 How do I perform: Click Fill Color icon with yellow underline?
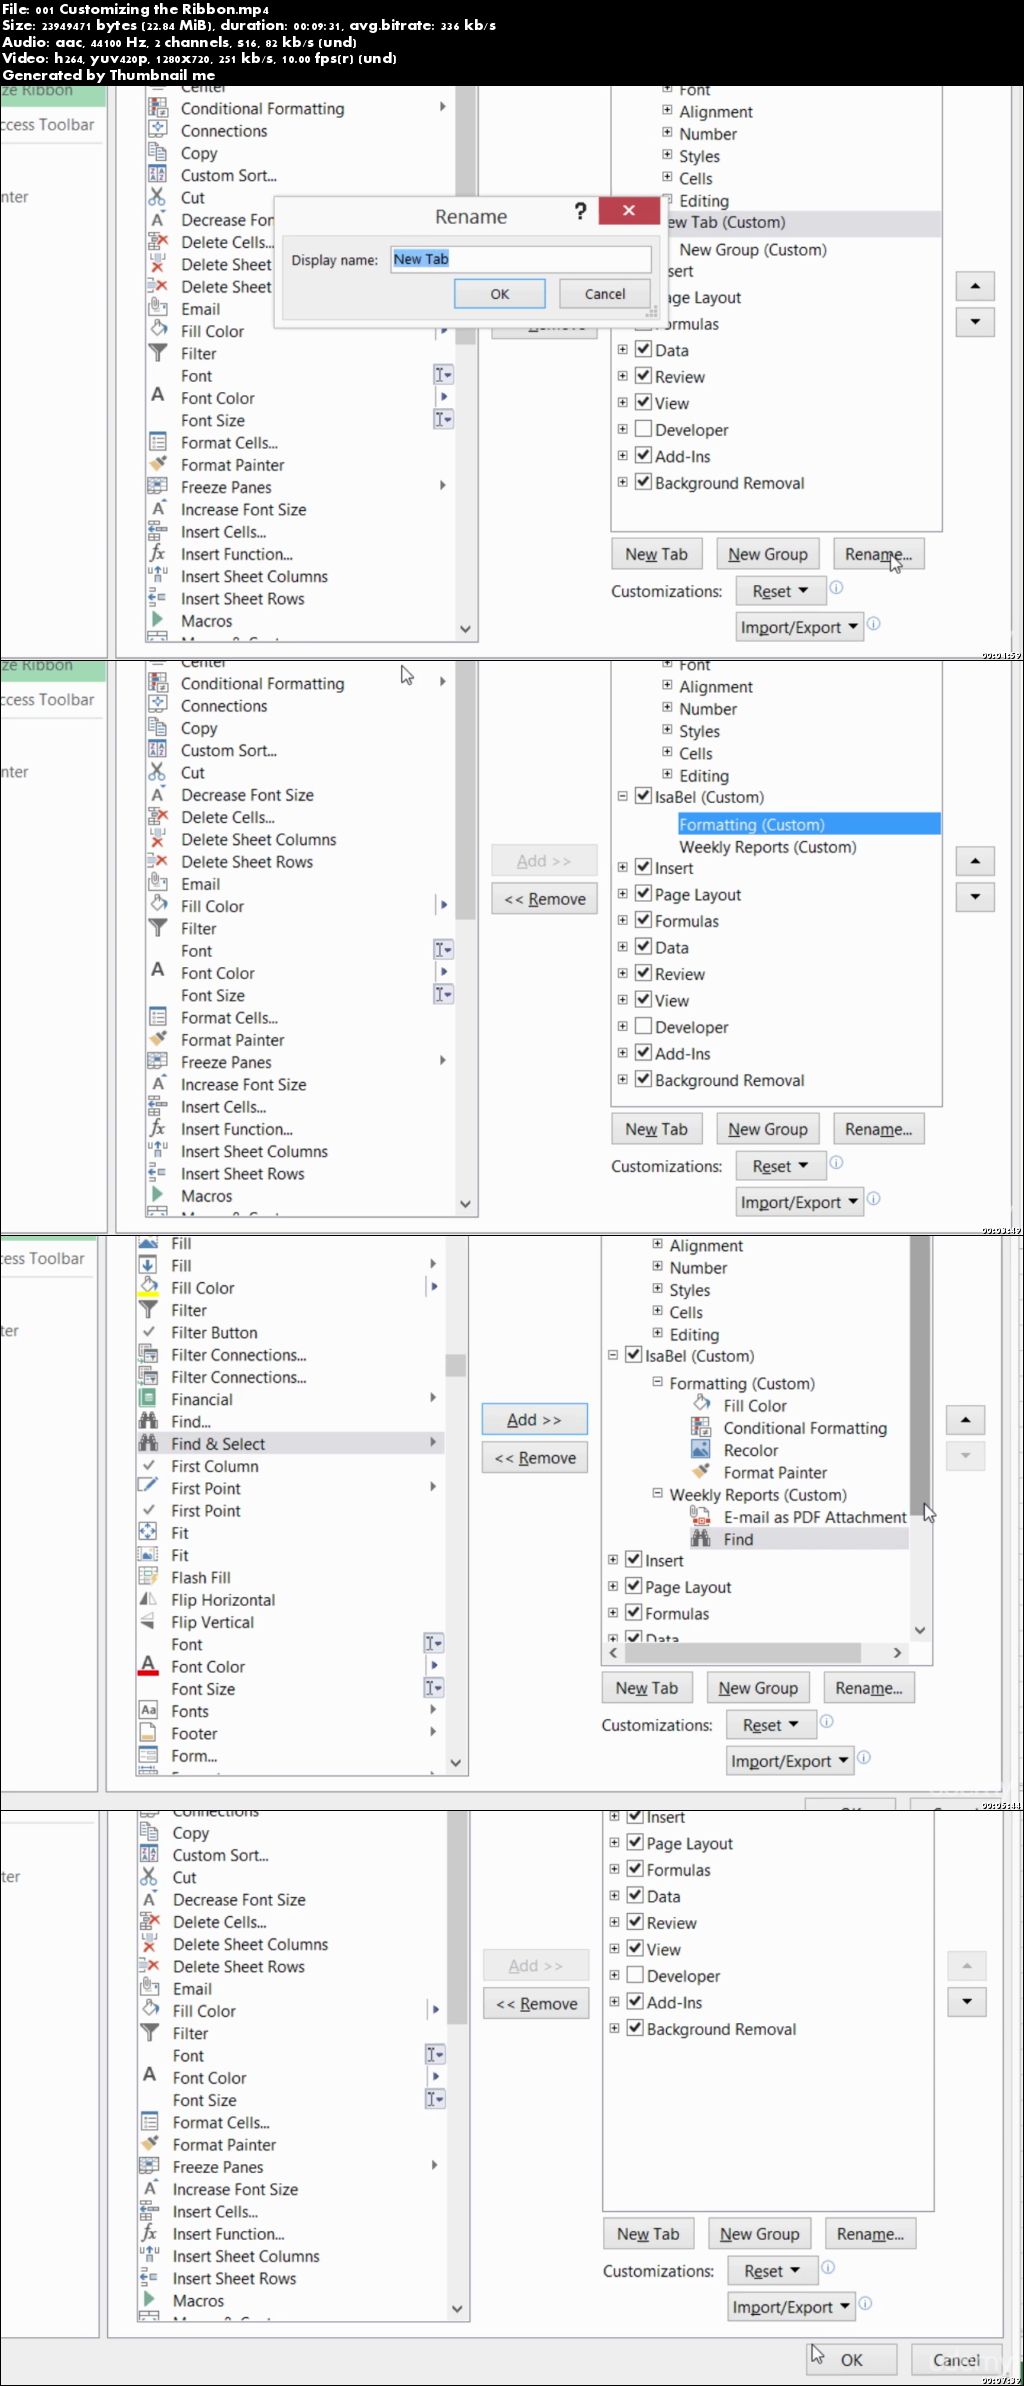[148, 1287]
